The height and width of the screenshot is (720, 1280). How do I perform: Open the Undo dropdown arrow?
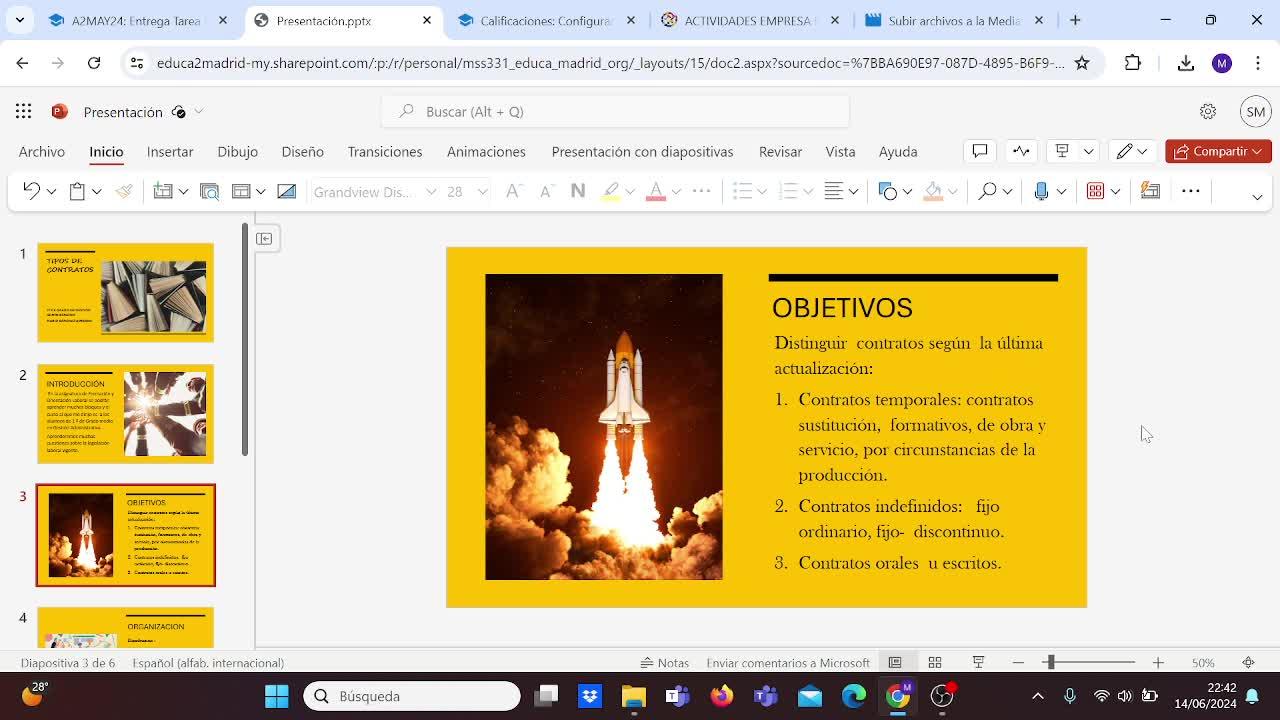point(51,191)
